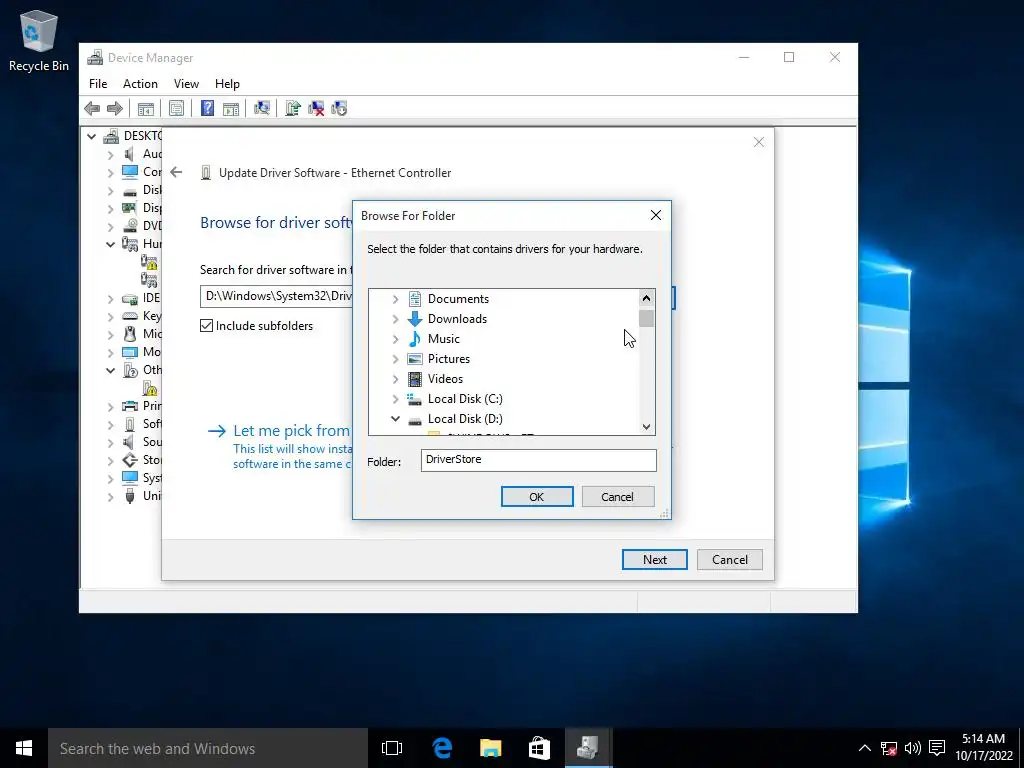Select Documents in the folder tree

(x=458, y=299)
